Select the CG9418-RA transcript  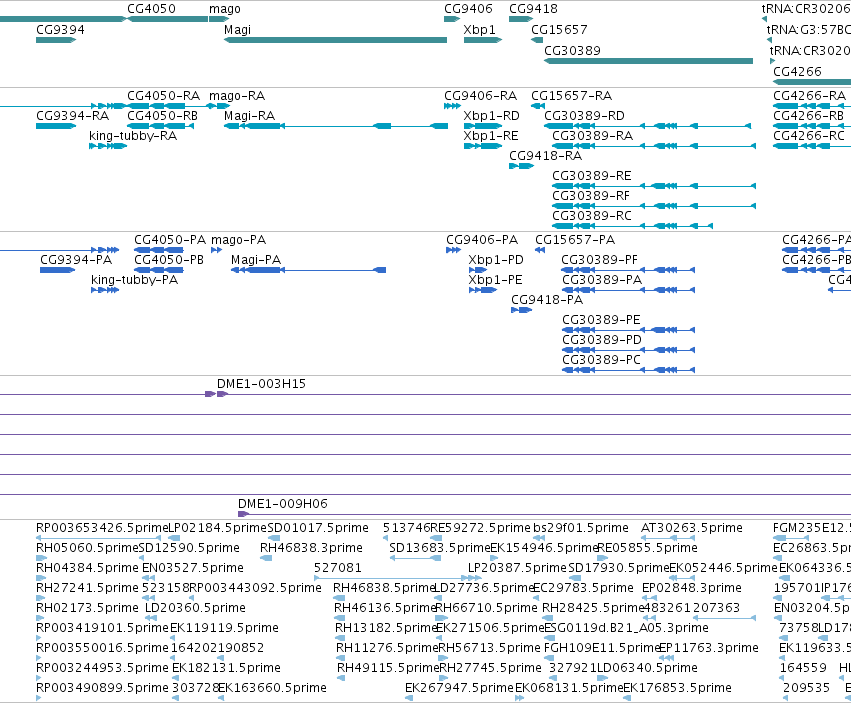coord(522,166)
